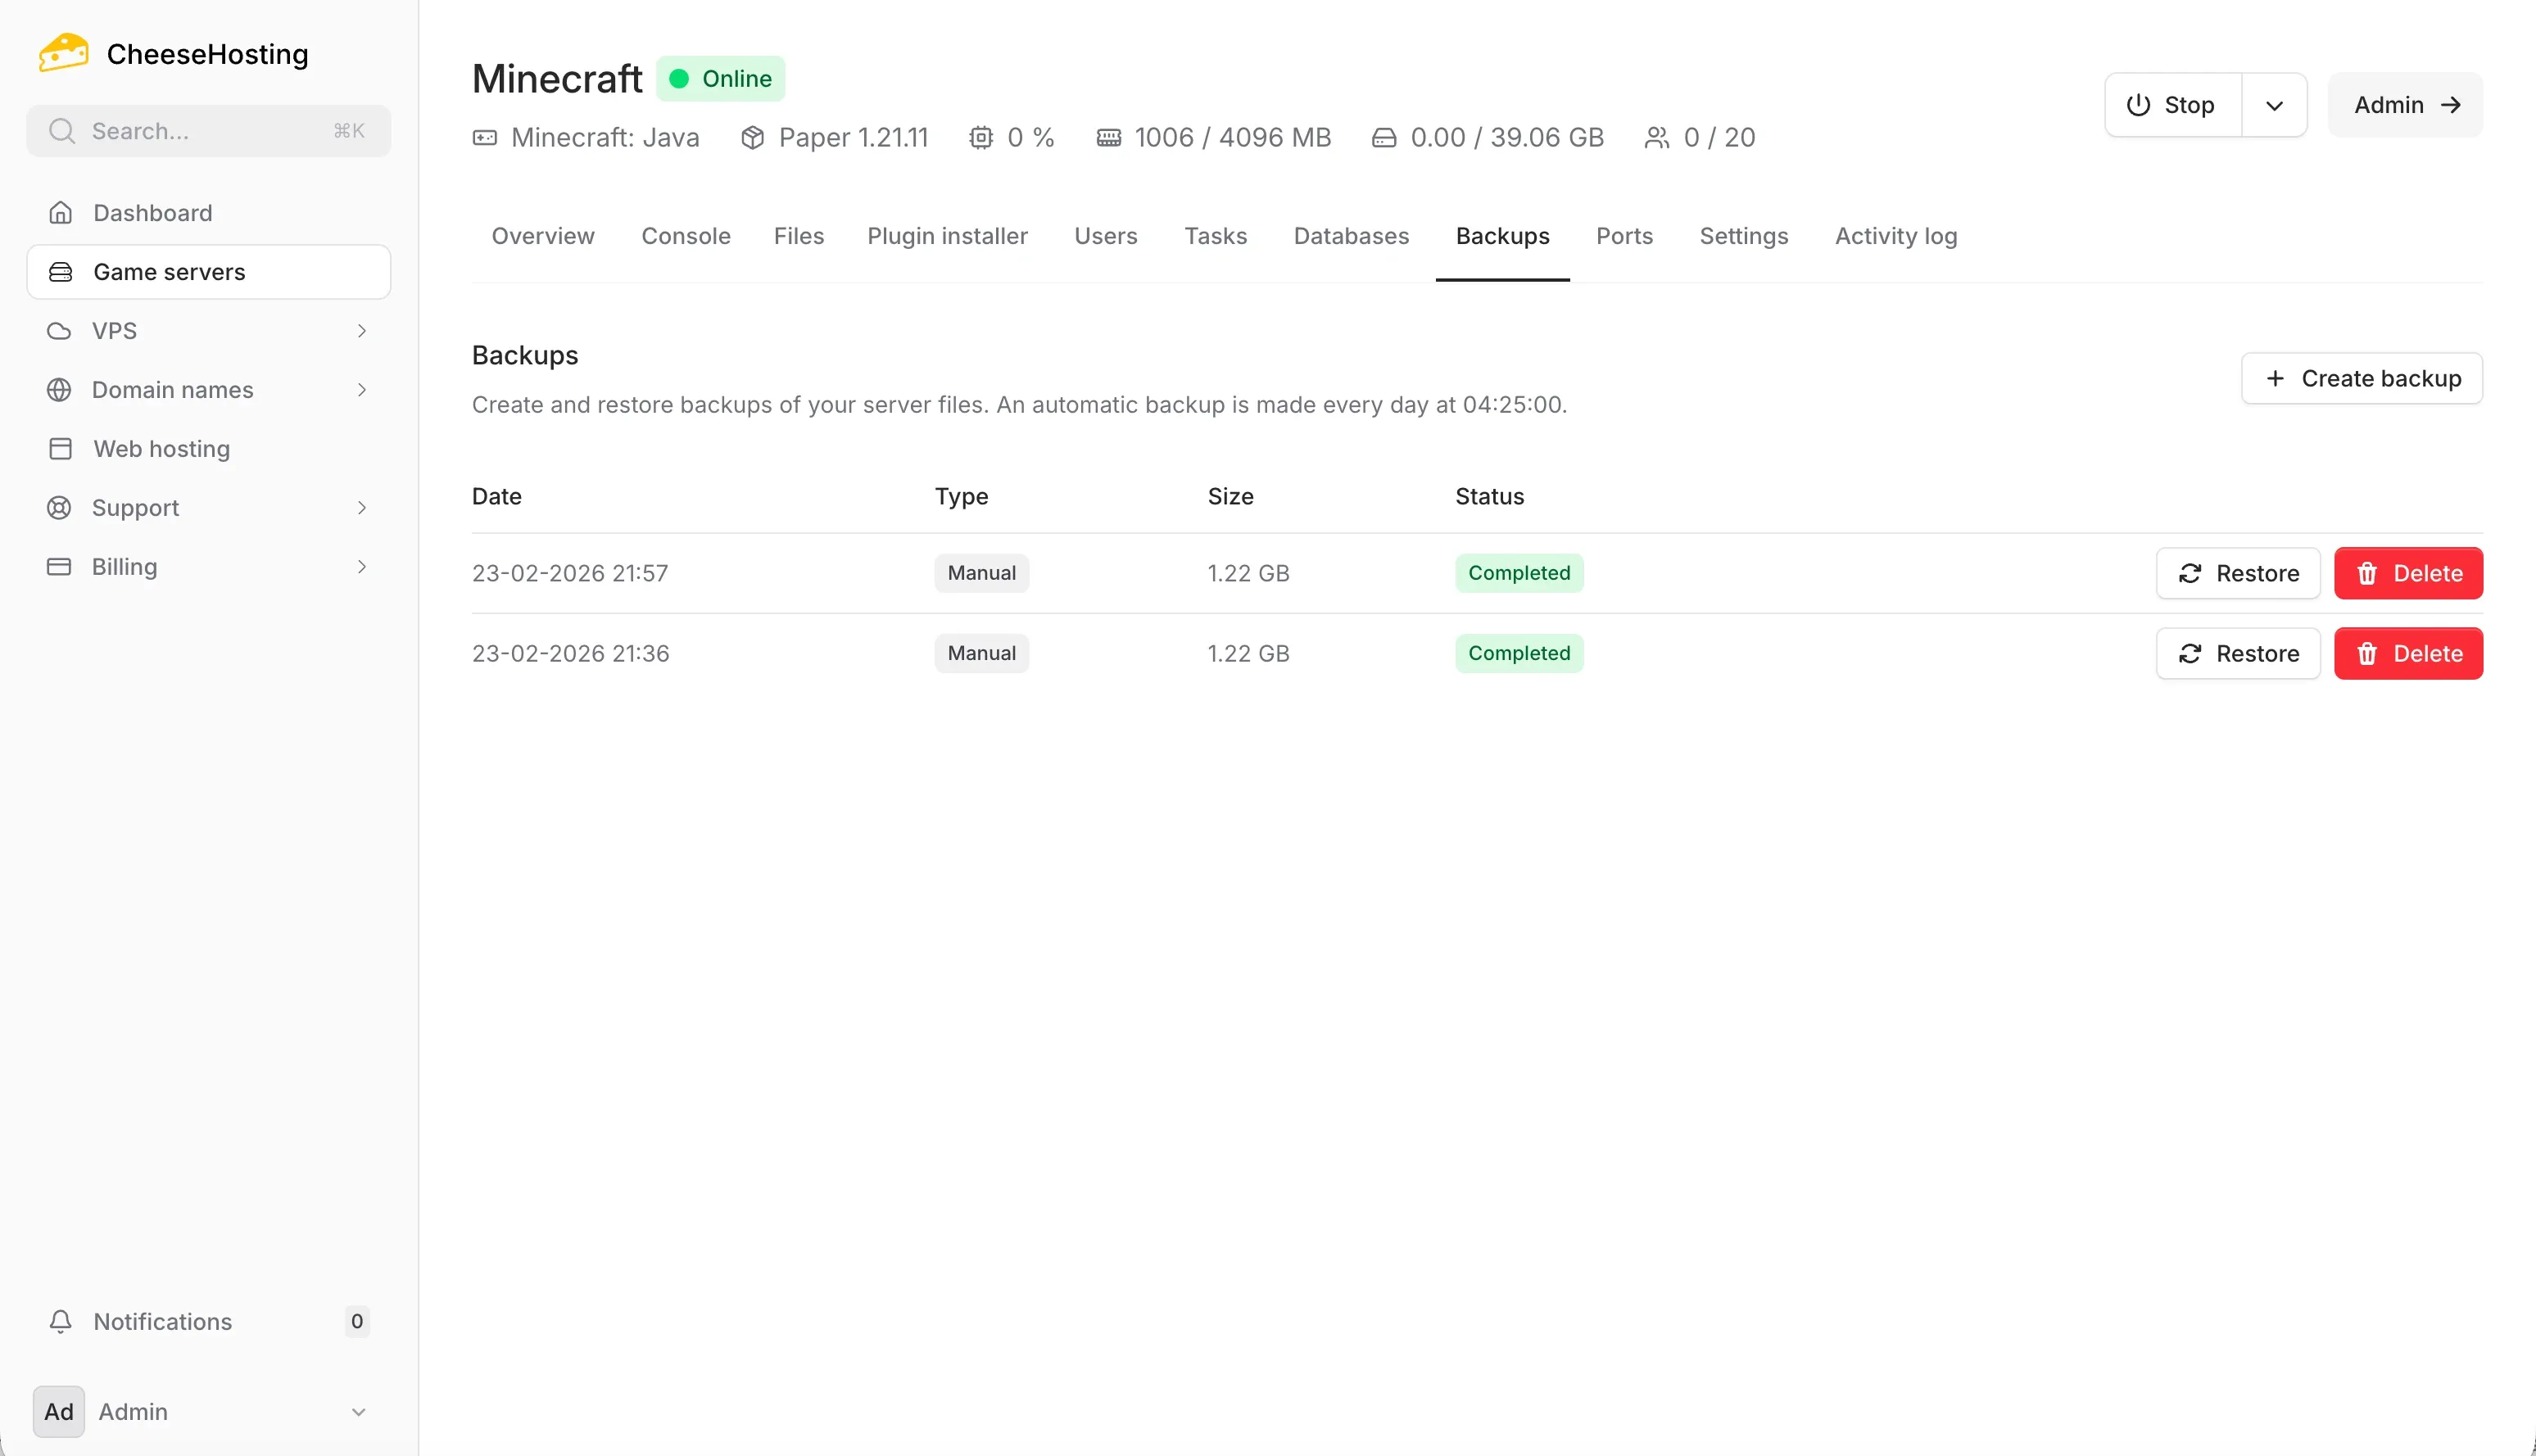Click the search magnifier icon
2536x1456 pixels.
point(62,130)
